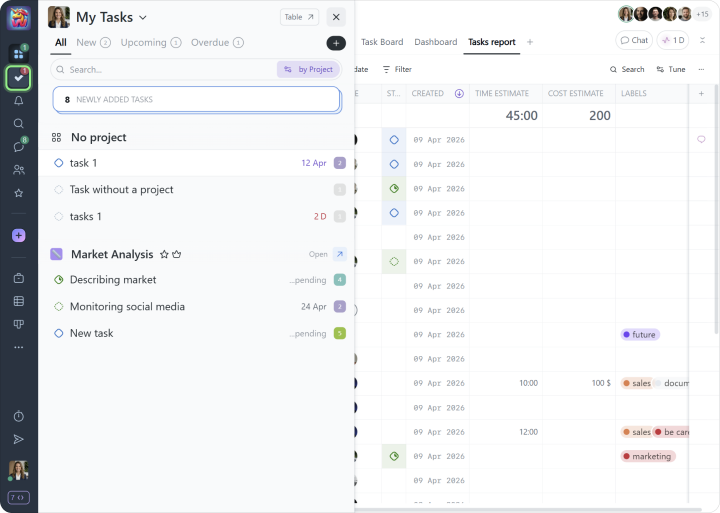Open the chat bubble icon in sidebar

point(18,147)
